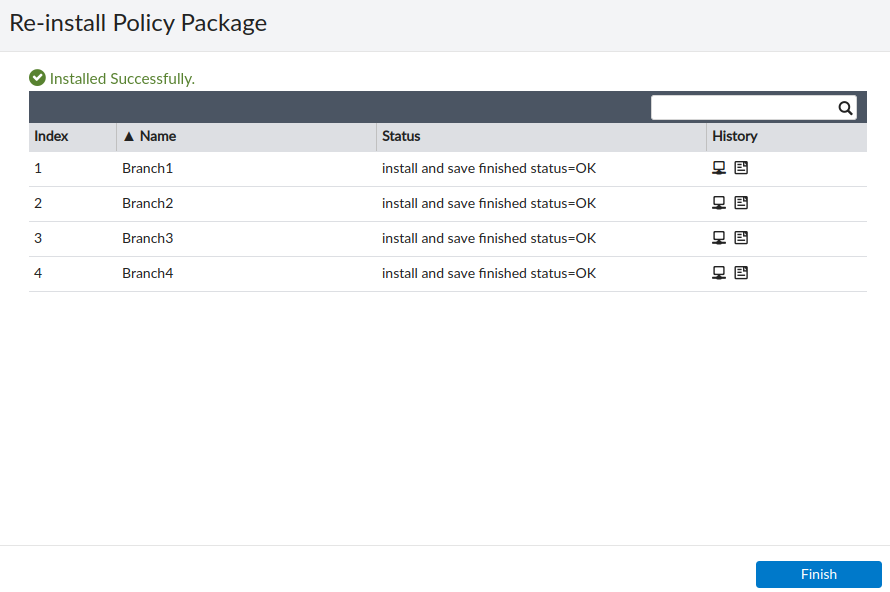
Task: Click the green success checkmark icon
Action: (x=37, y=78)
